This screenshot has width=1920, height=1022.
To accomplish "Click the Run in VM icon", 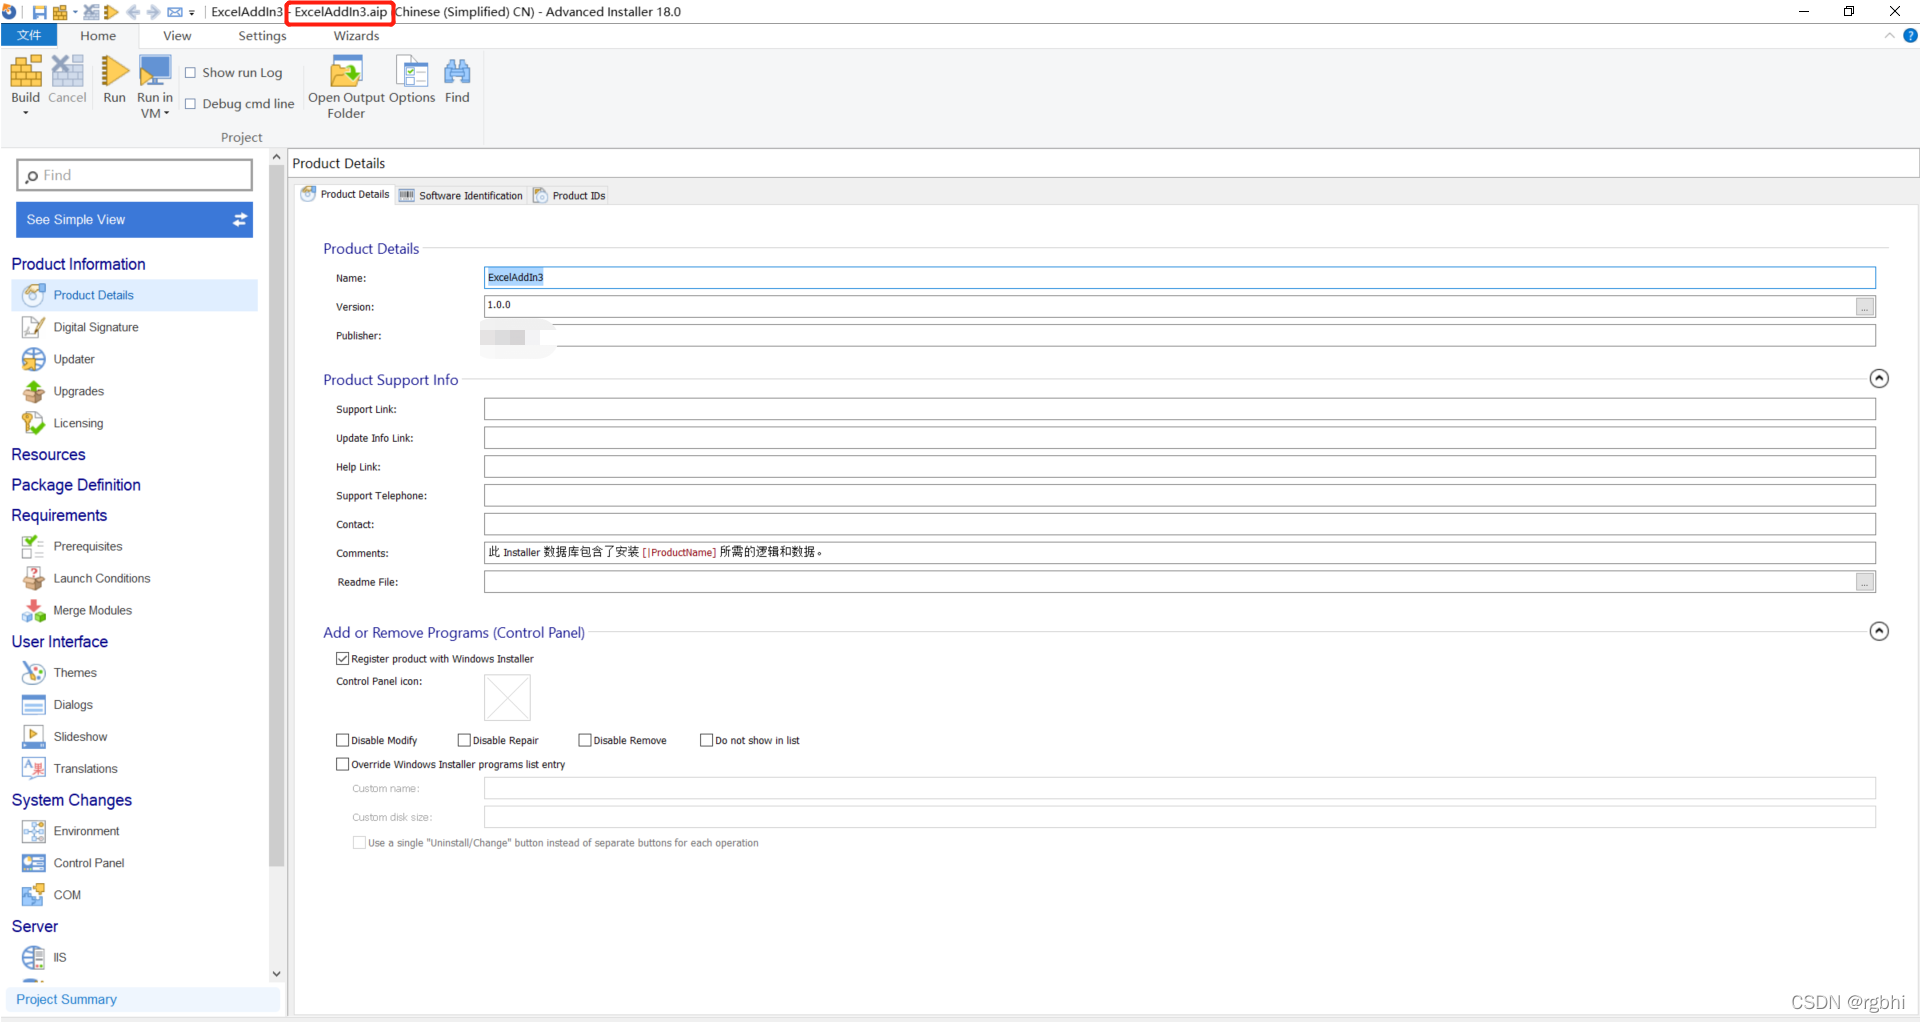I will coord(155,72).
